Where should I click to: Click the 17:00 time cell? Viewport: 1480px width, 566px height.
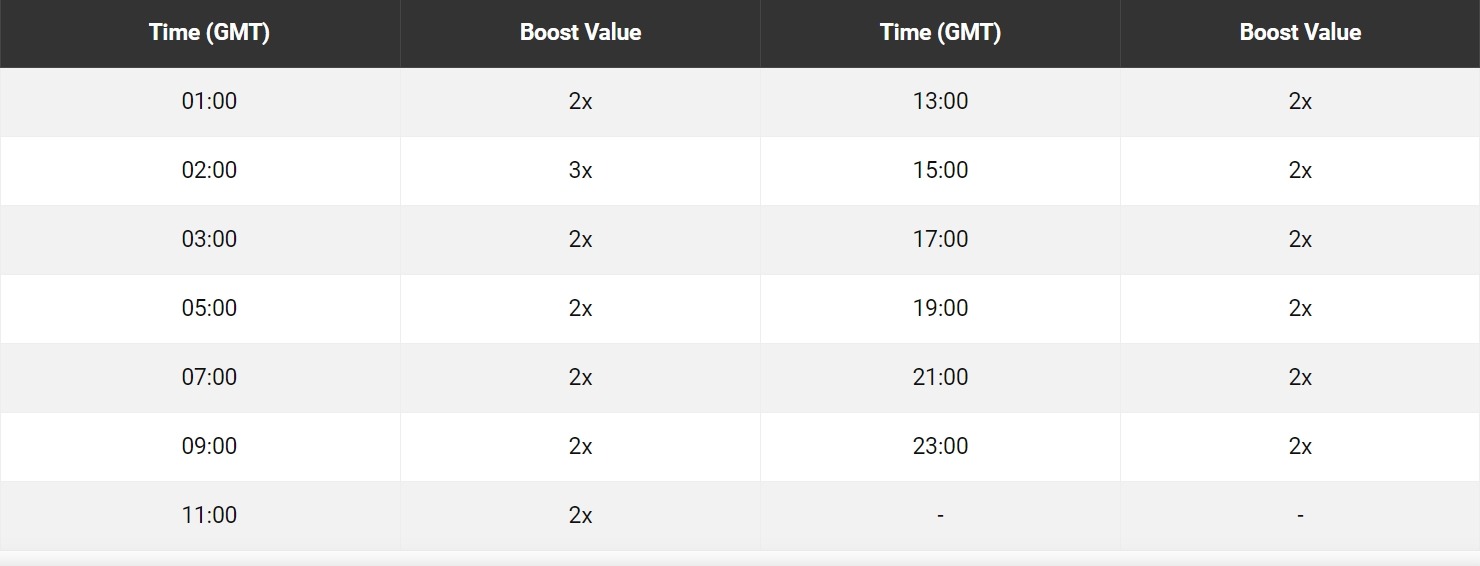pos(940,239)
